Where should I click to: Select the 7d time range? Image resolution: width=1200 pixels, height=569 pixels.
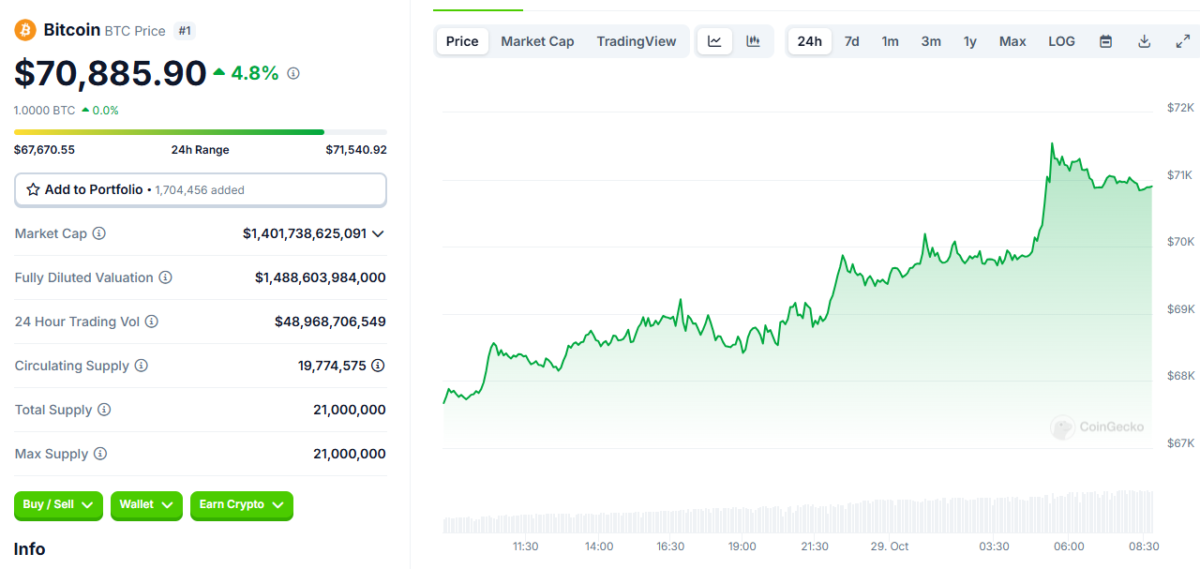[x=851, y=41]
